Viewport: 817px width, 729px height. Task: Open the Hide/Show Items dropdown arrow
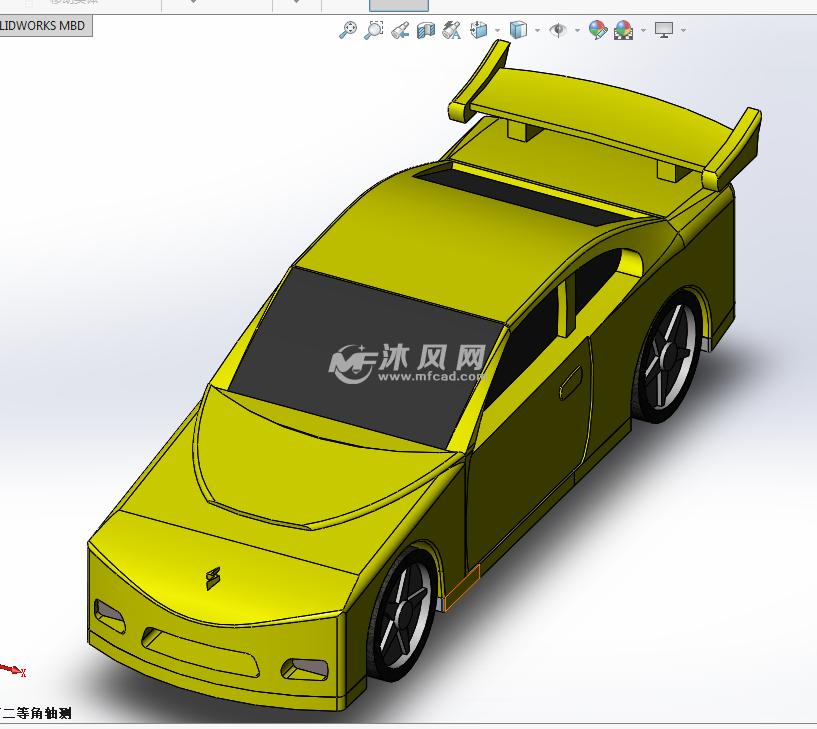pos(577,30)
